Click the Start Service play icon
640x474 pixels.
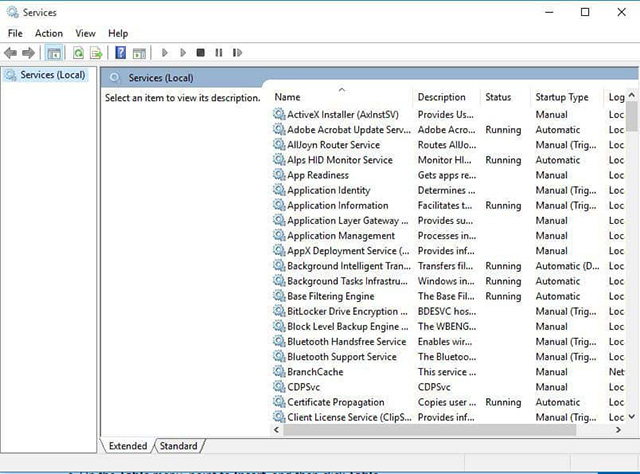(x=164, y=53)
